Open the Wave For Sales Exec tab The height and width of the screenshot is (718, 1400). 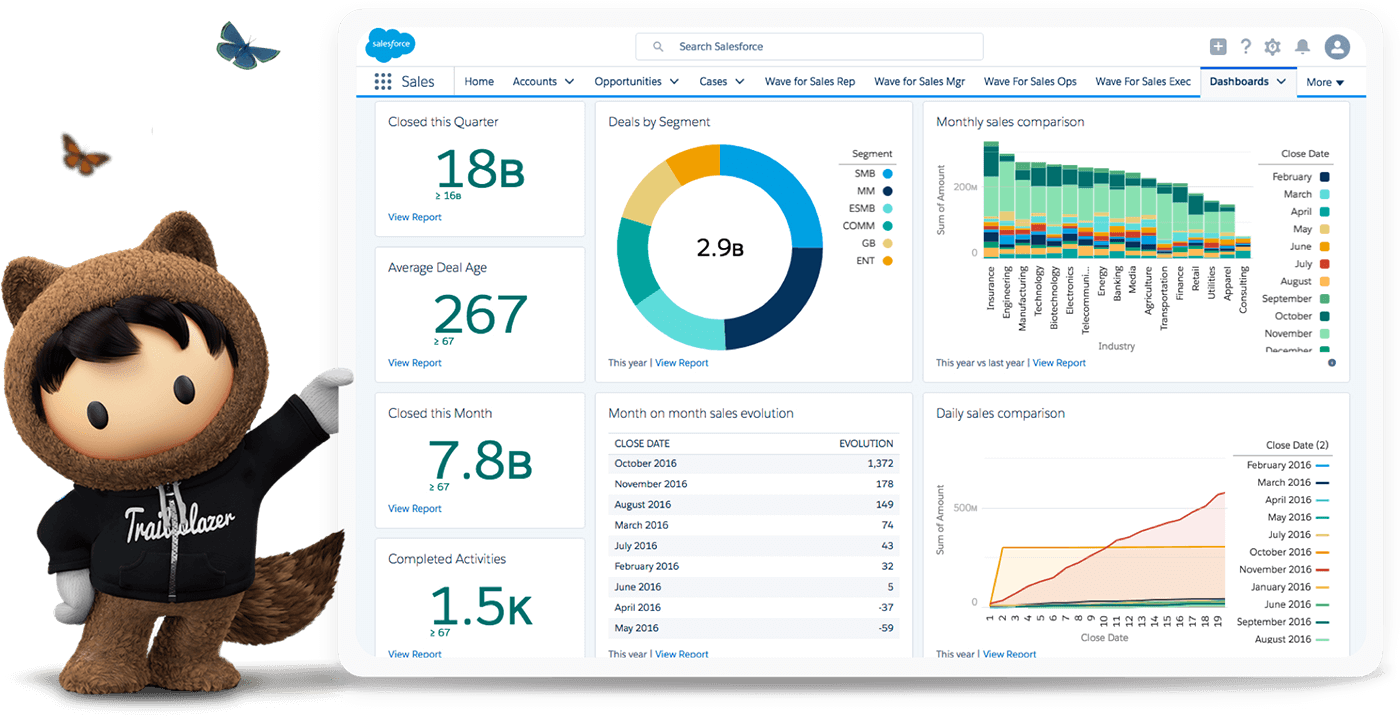click(x=1143, y=82)
